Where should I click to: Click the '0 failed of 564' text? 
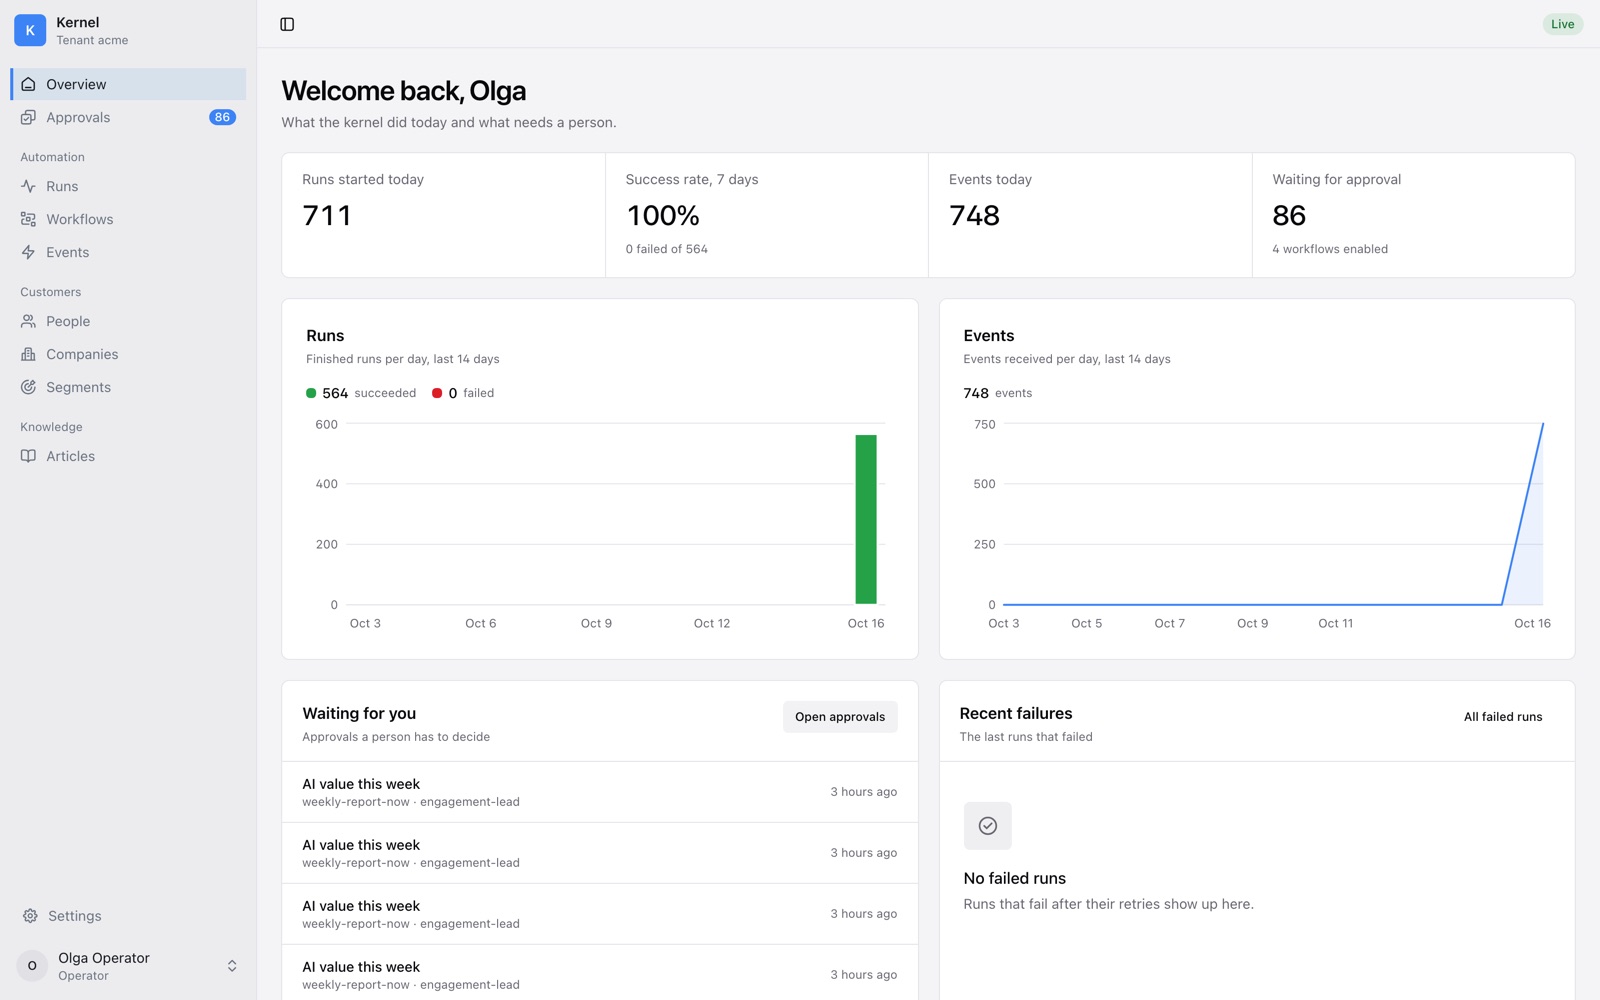(x=667, y=249)
